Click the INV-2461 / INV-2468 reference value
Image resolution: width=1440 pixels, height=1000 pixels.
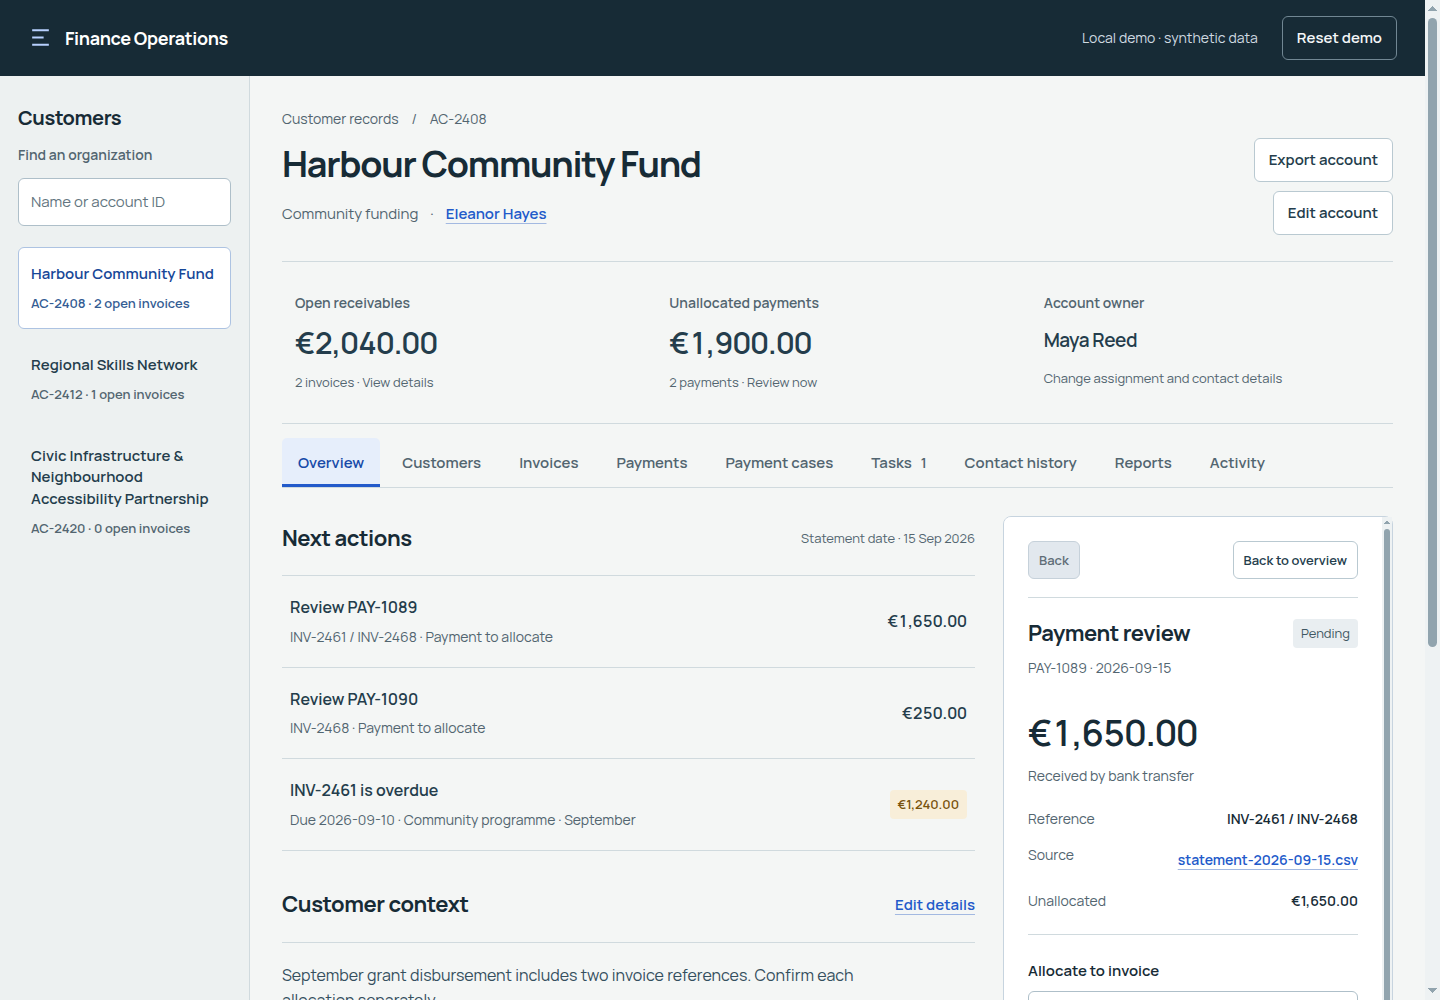point(1292,819)
